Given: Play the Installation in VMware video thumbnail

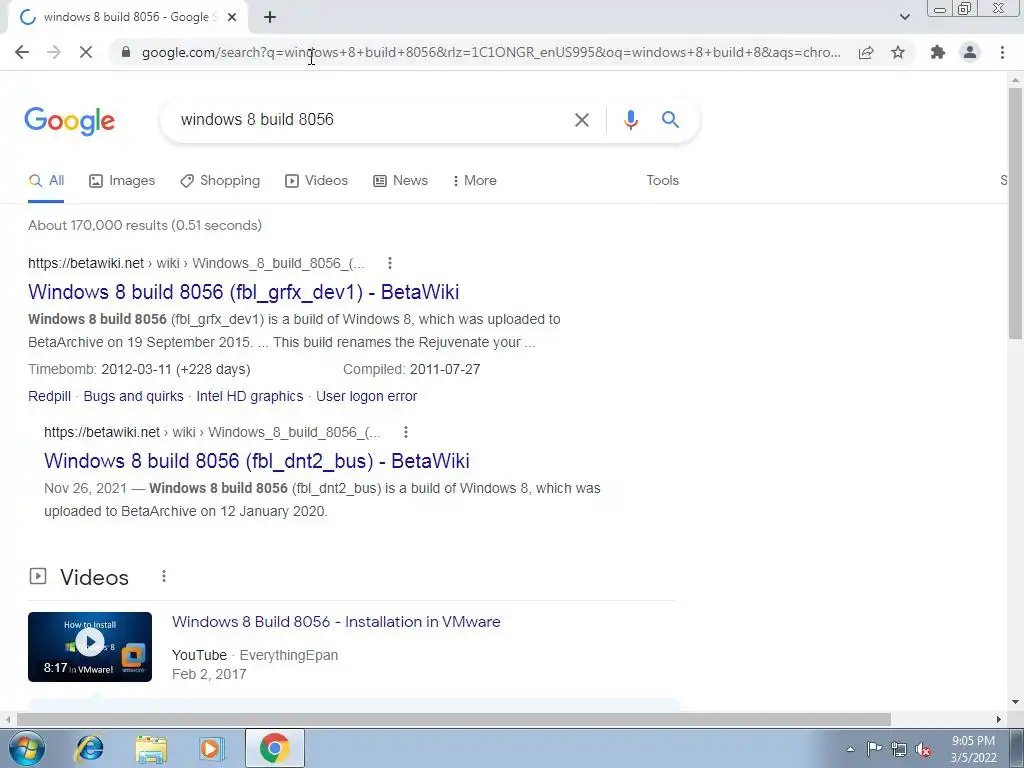Looking at the screenshot, I should pos(90,647).
